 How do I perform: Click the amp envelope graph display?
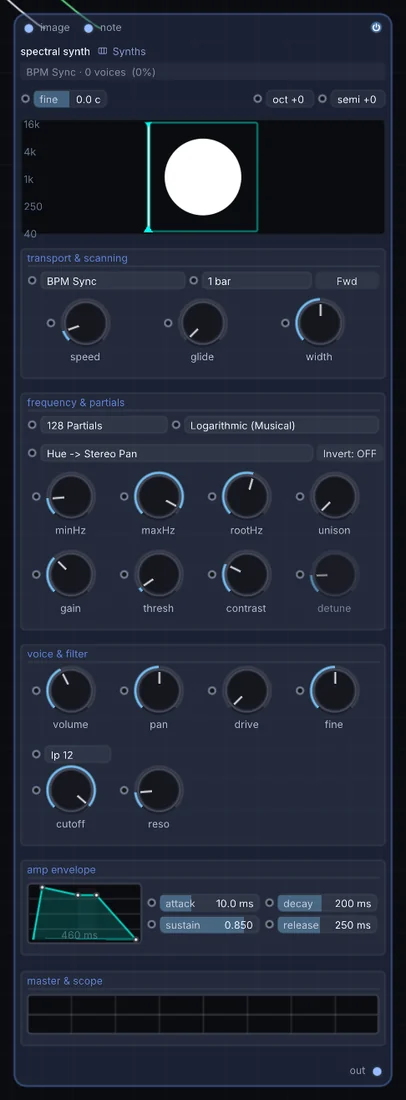(84, 913)
